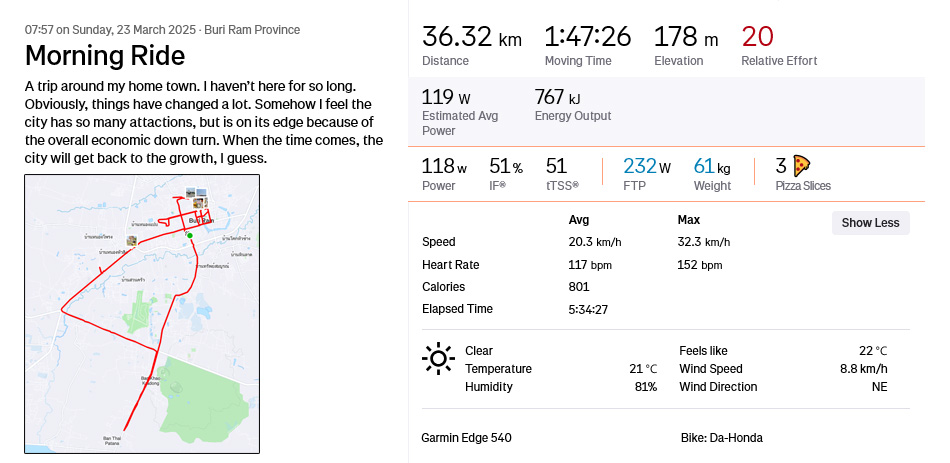Click the Estimated Avg Power value
Screen dimensions: 950x463
(445, 98)
